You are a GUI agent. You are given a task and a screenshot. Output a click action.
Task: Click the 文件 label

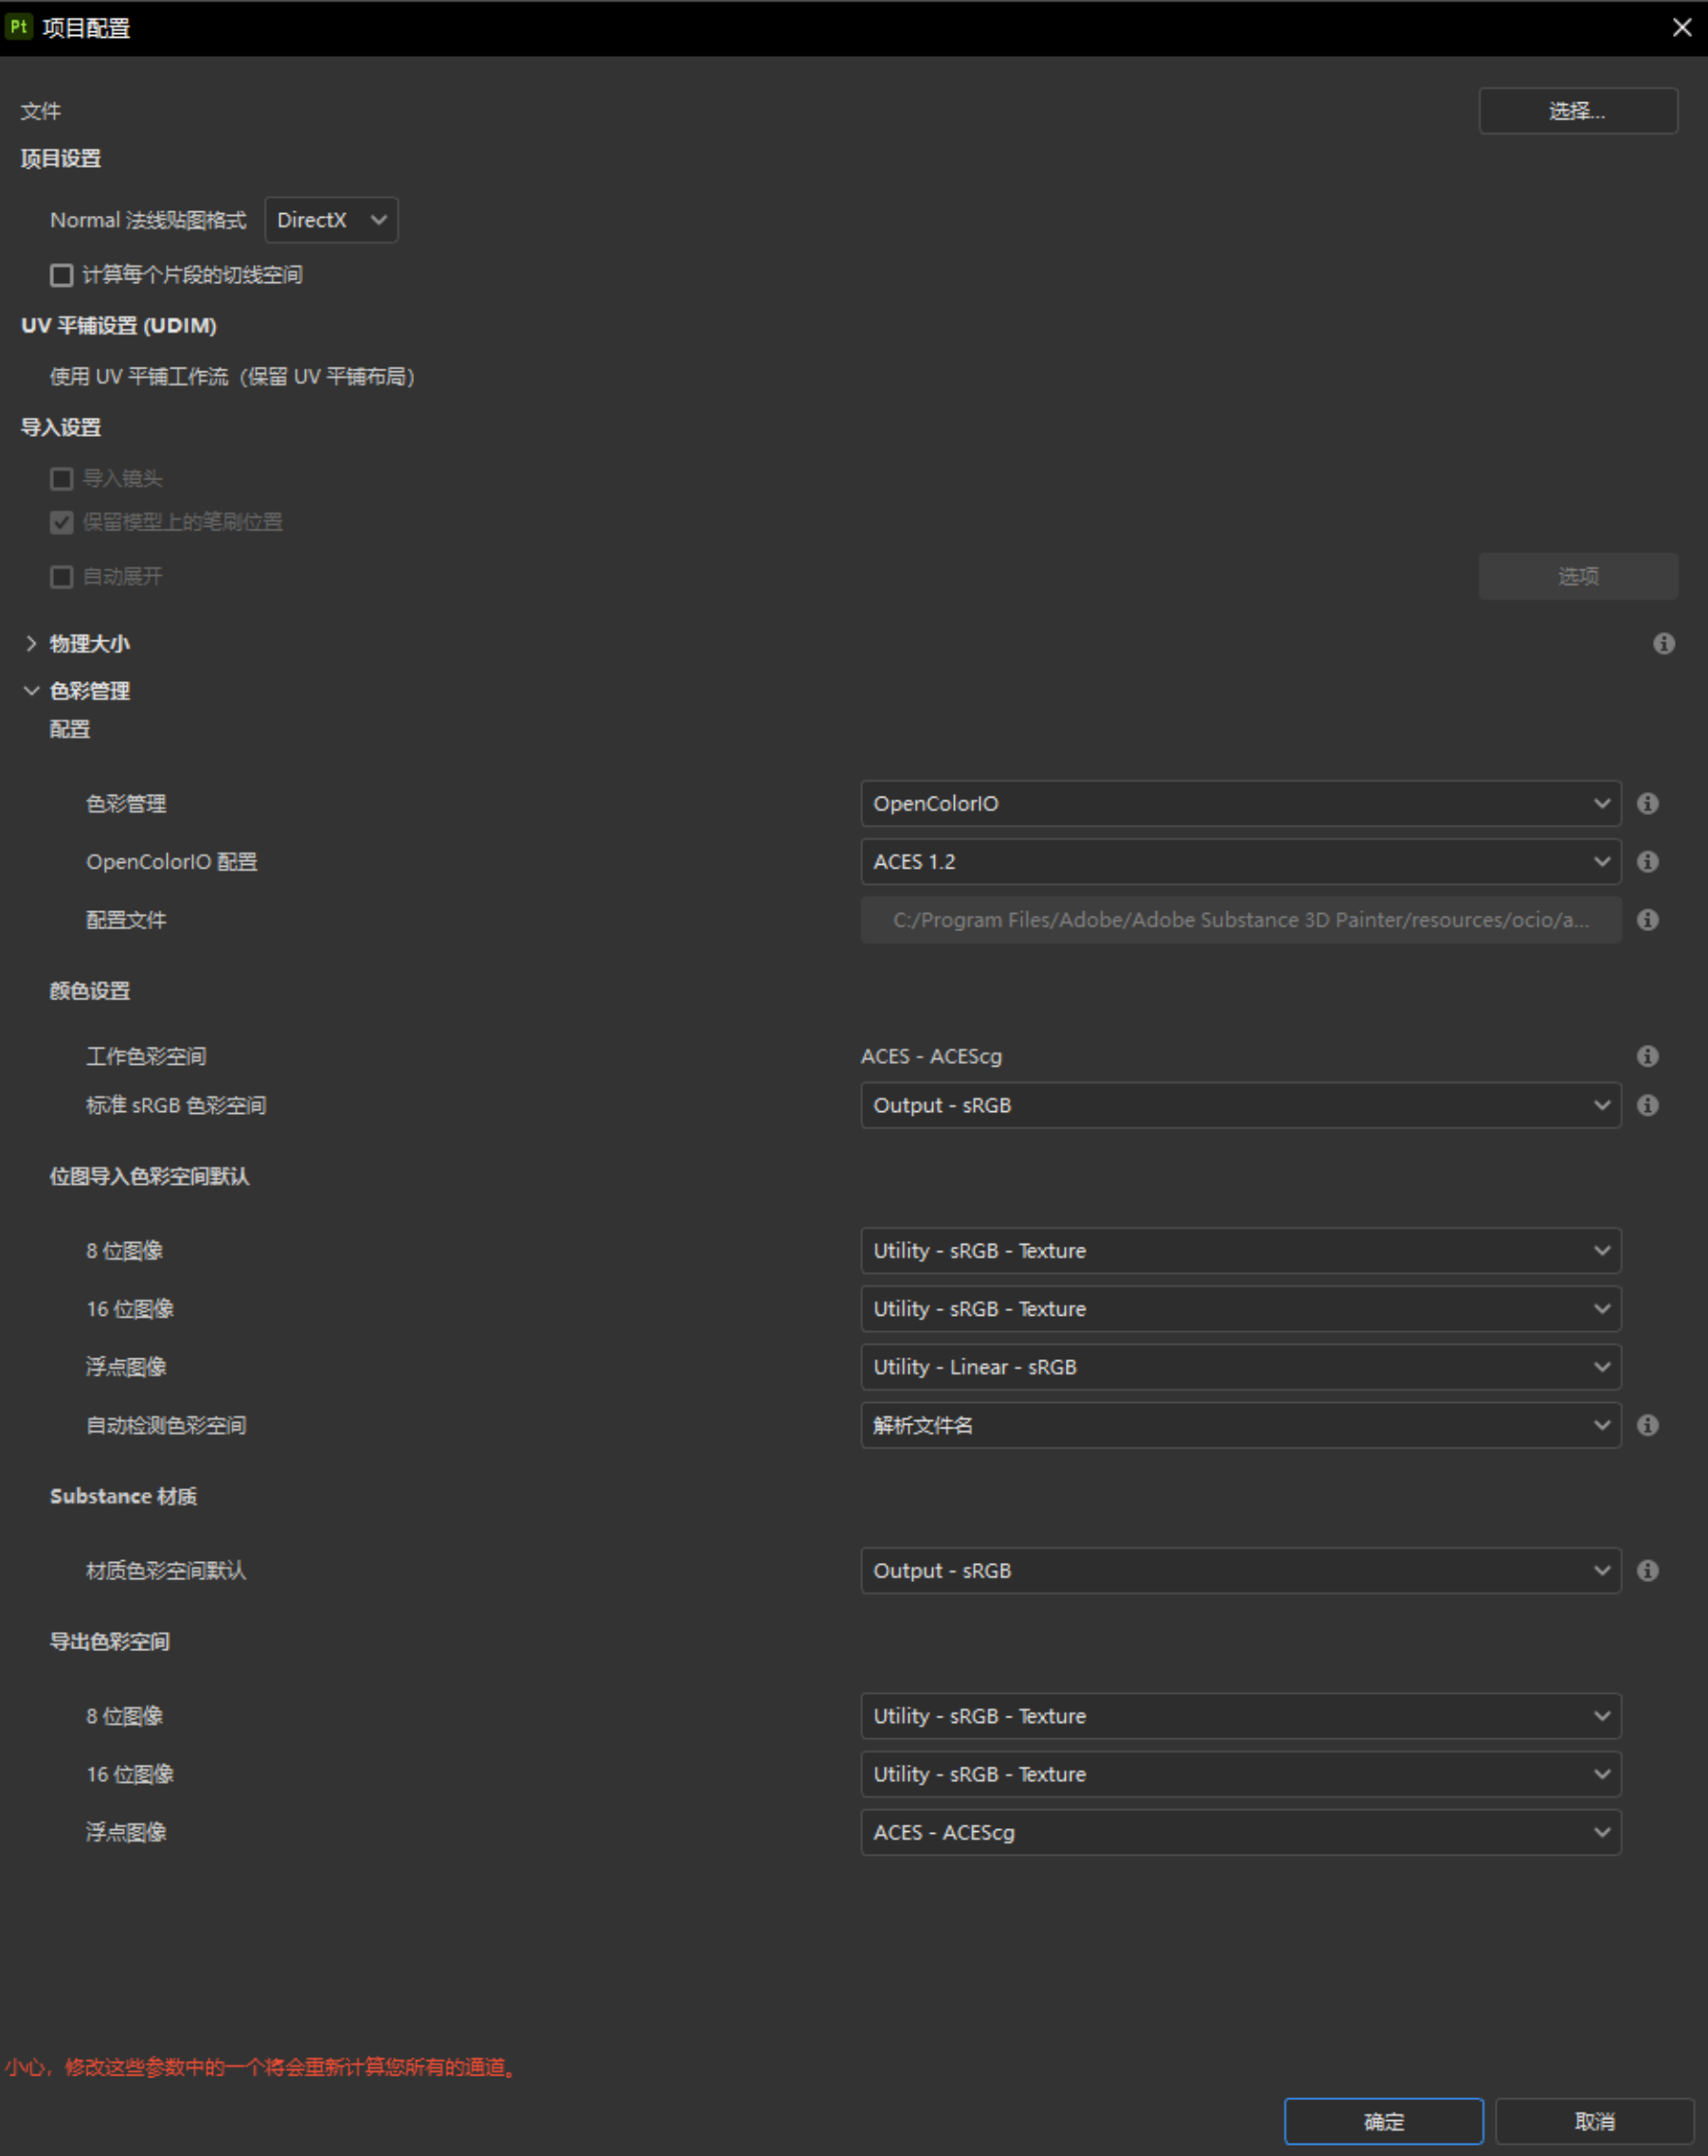[41, 111]
